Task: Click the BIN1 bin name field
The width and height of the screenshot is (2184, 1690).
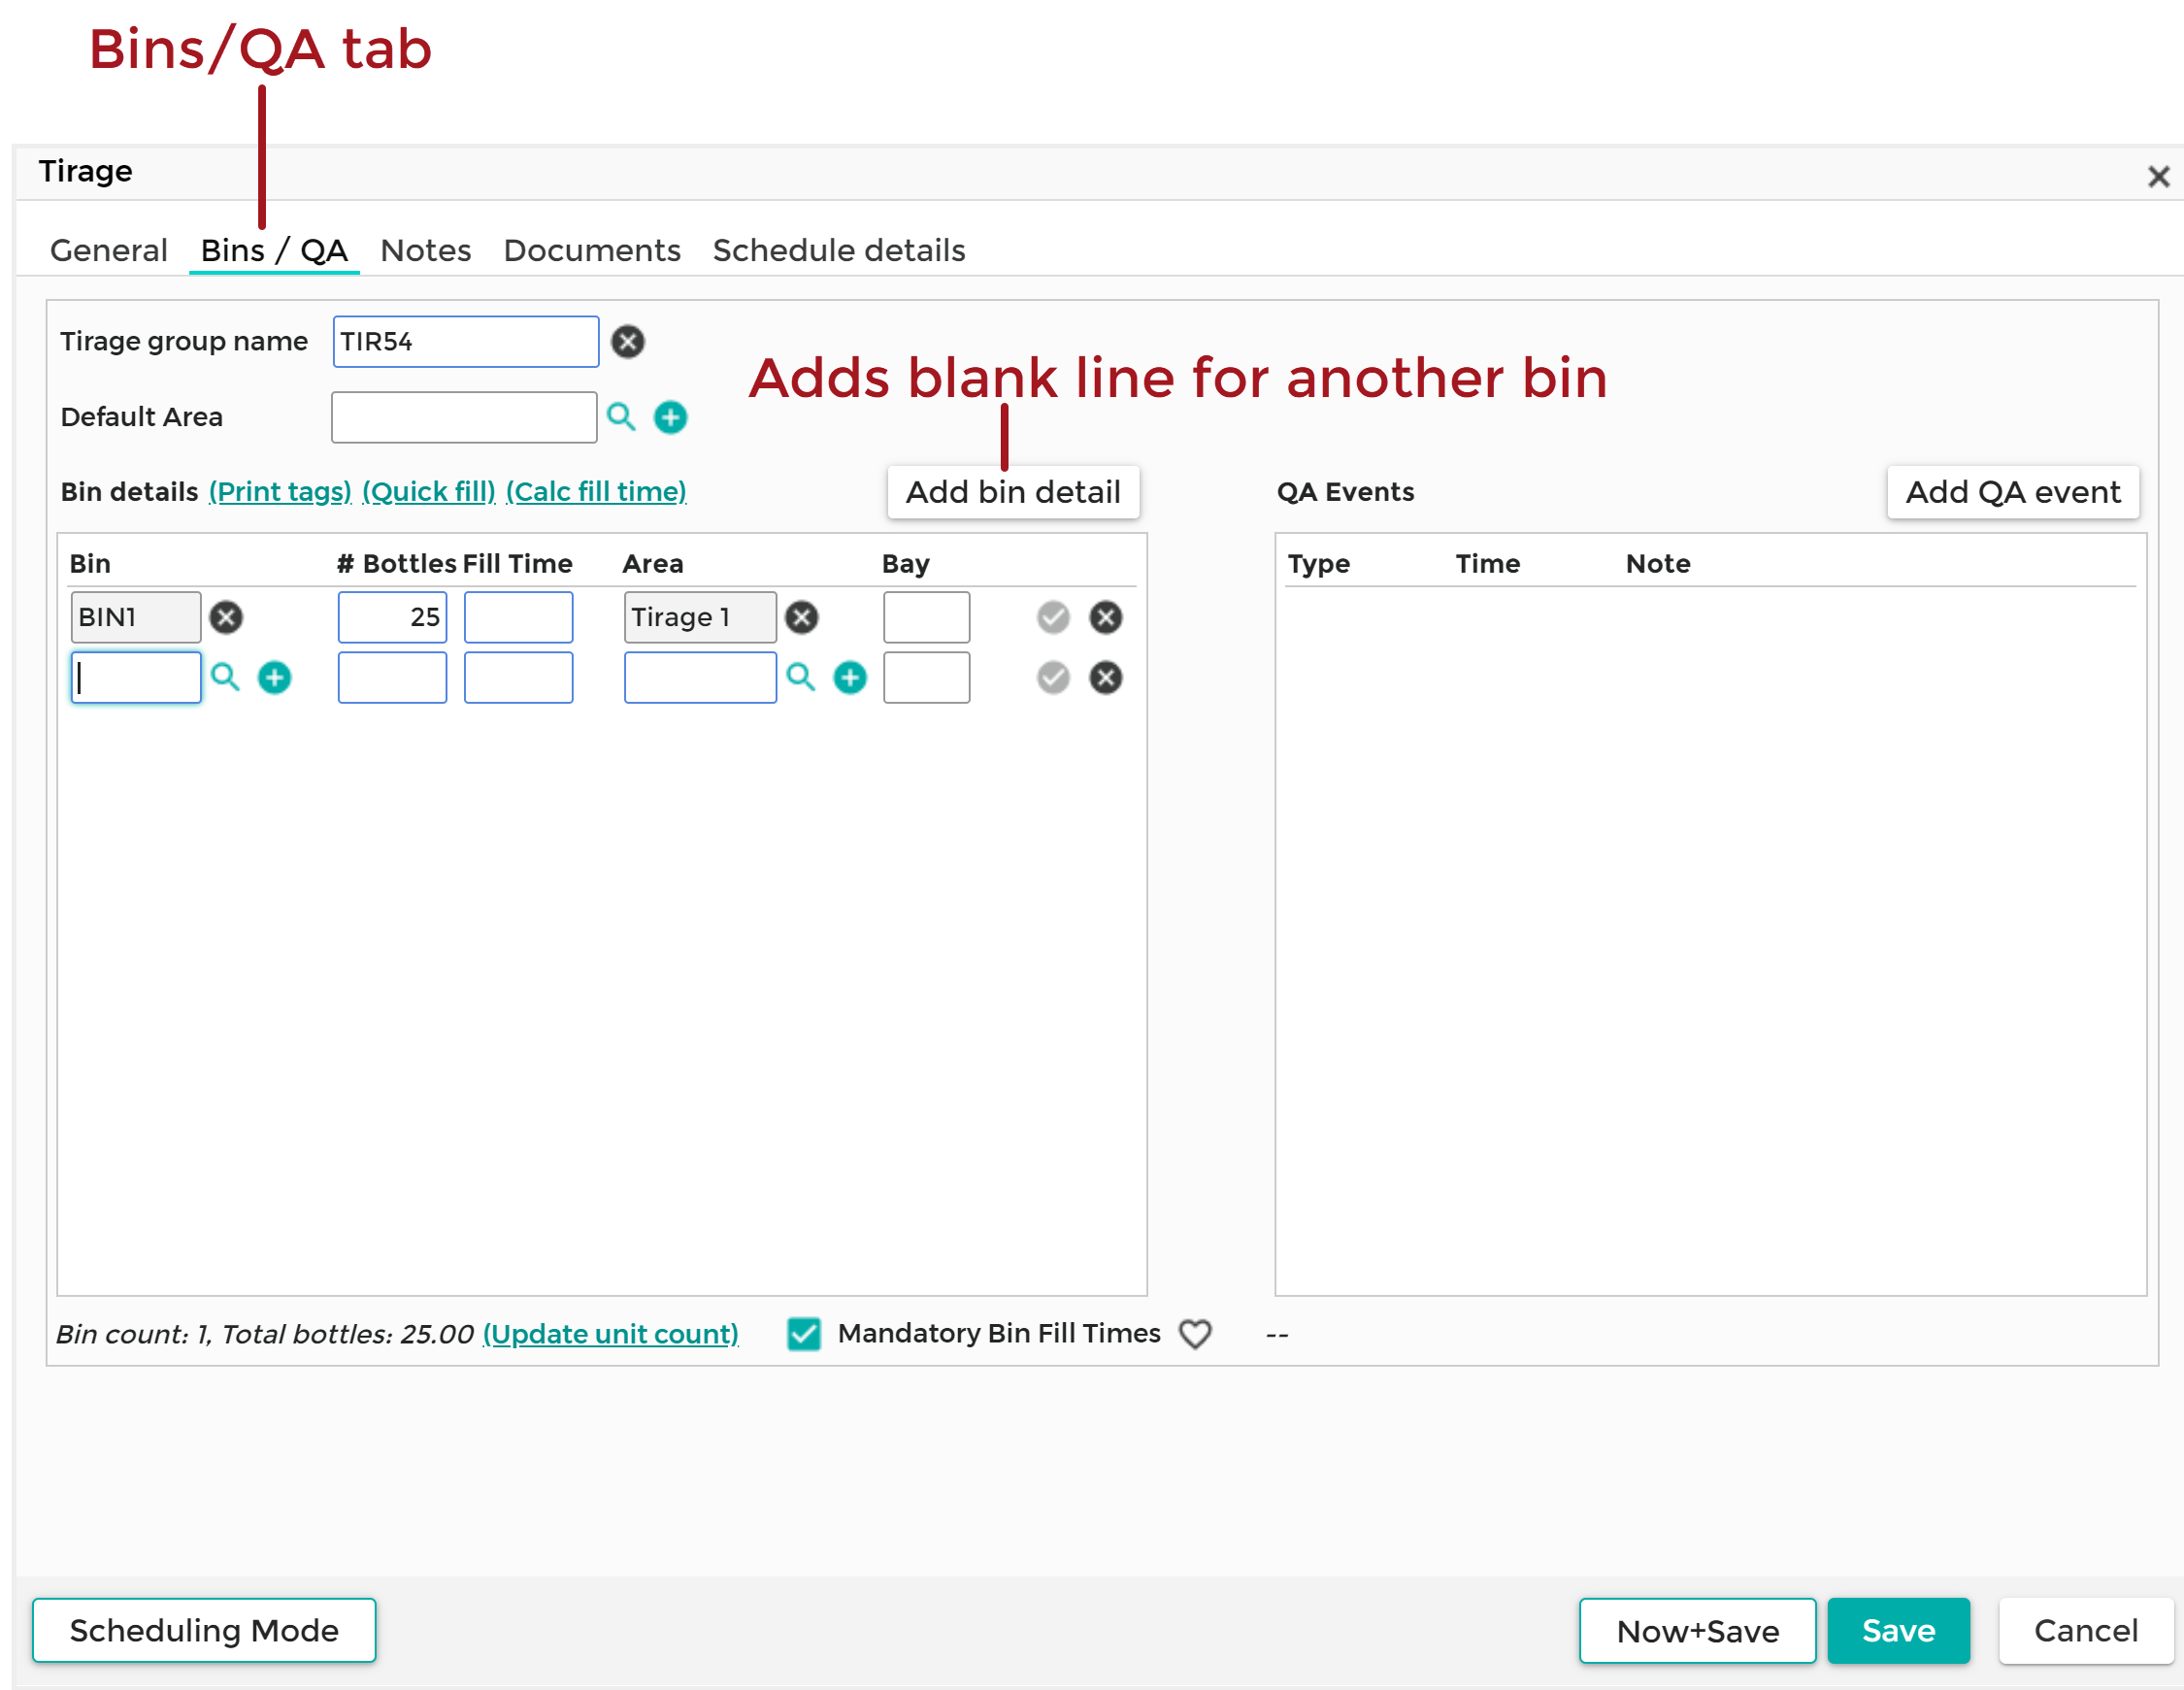Action: 136,617
